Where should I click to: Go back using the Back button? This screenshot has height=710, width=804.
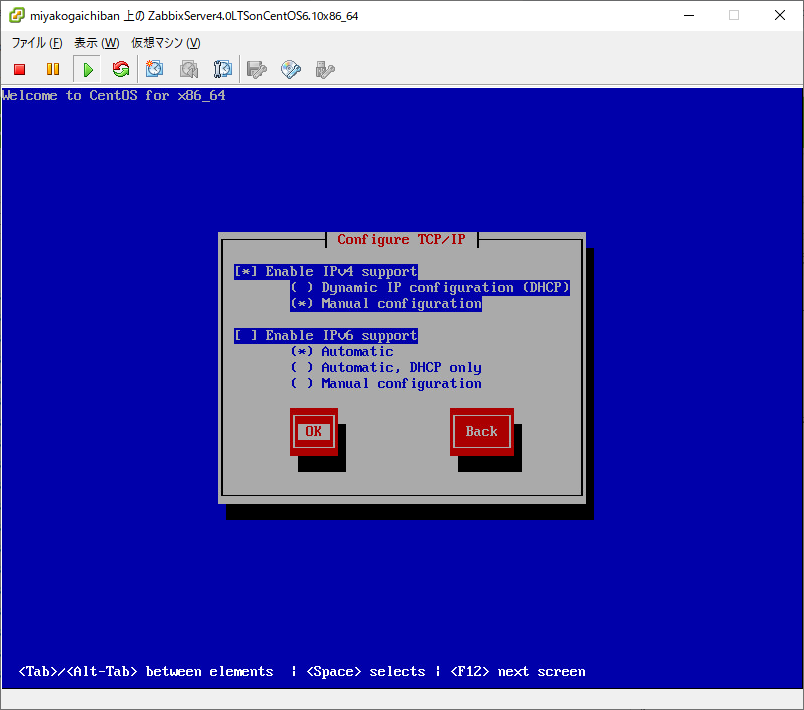click(x=481, y=432)
